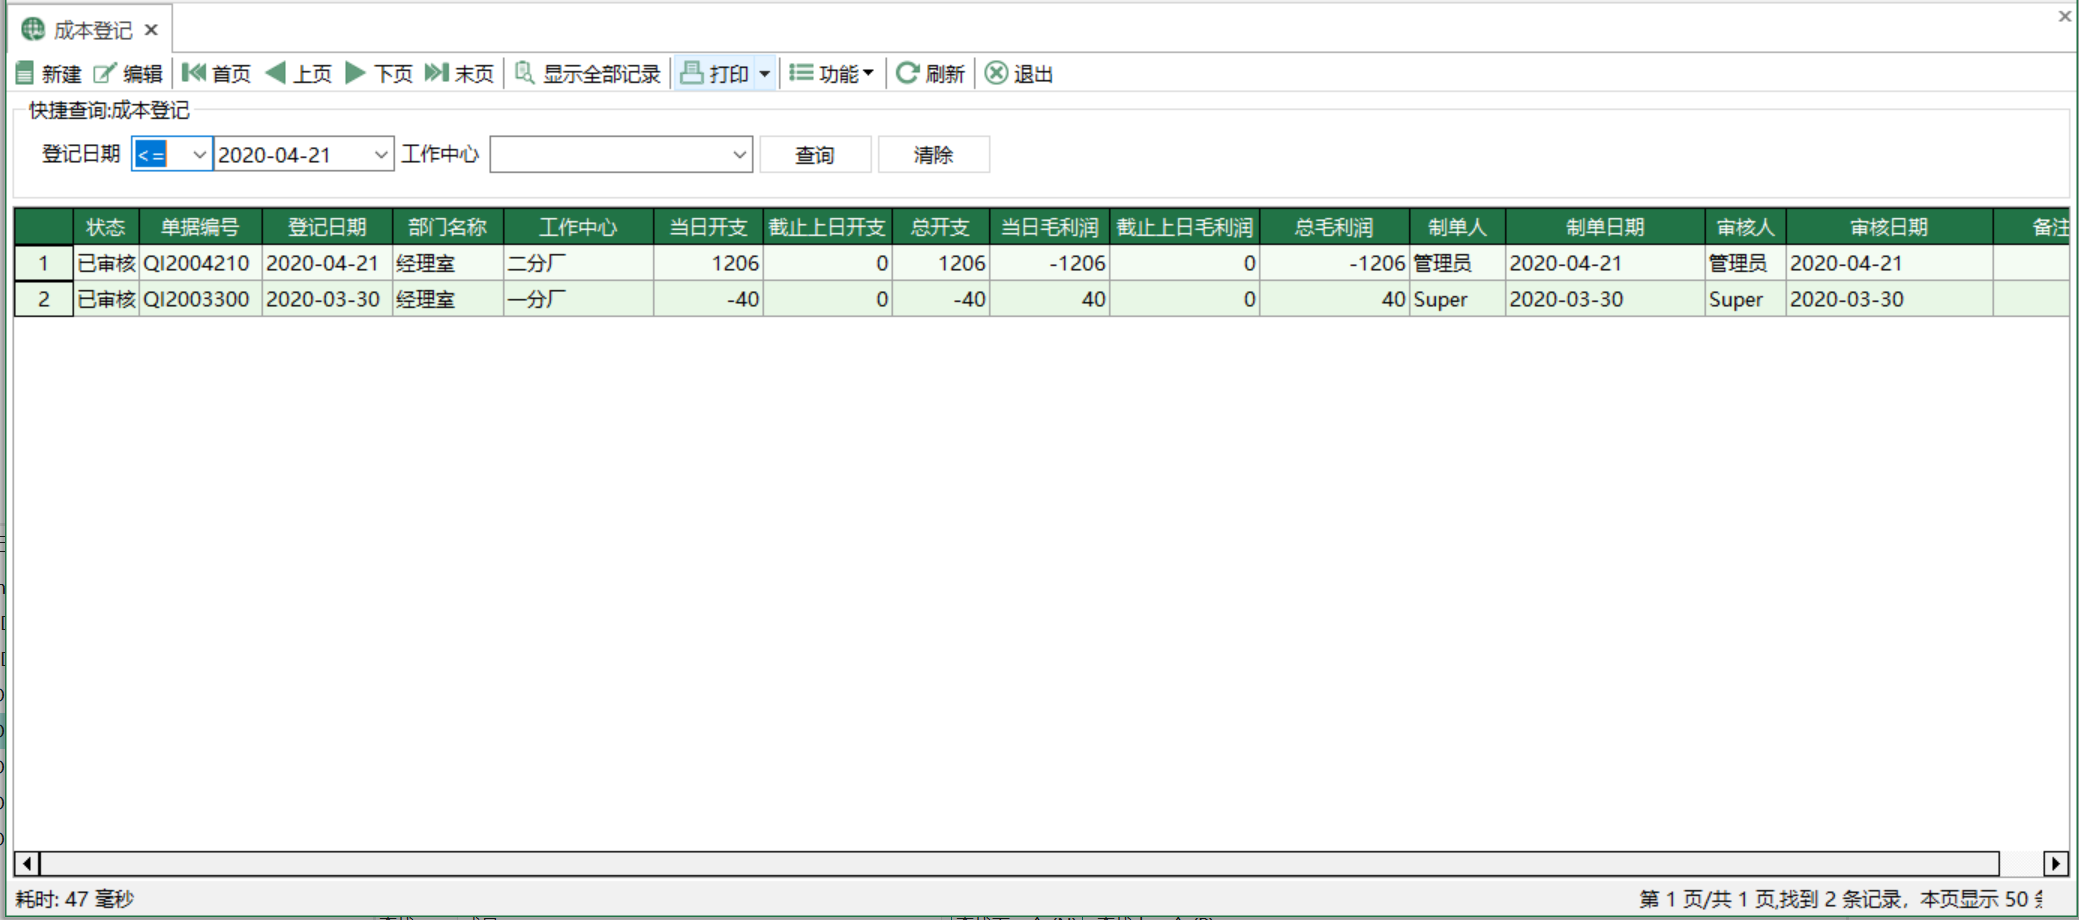Select row number 1 header
Image resolution: width=2079 pixels, height=920 pixels.
point(43,263)
